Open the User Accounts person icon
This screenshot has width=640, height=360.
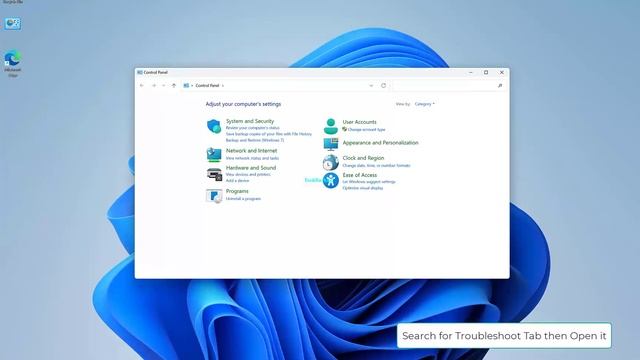coord(331,126)
